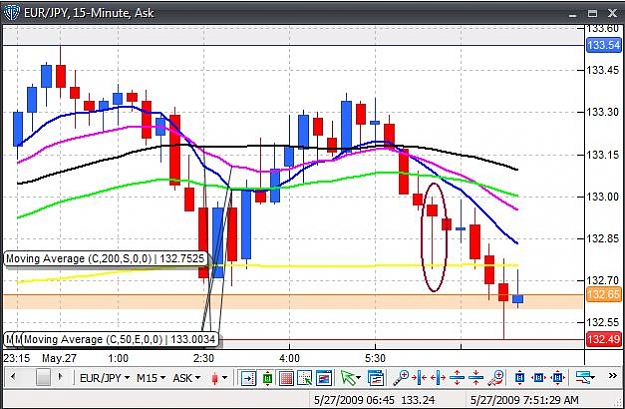The height and width of the screenshot is (409, 625).
Task: Click the Moving Average 50 EMA label
Action: pyautogui.click(x=120, y=340)
